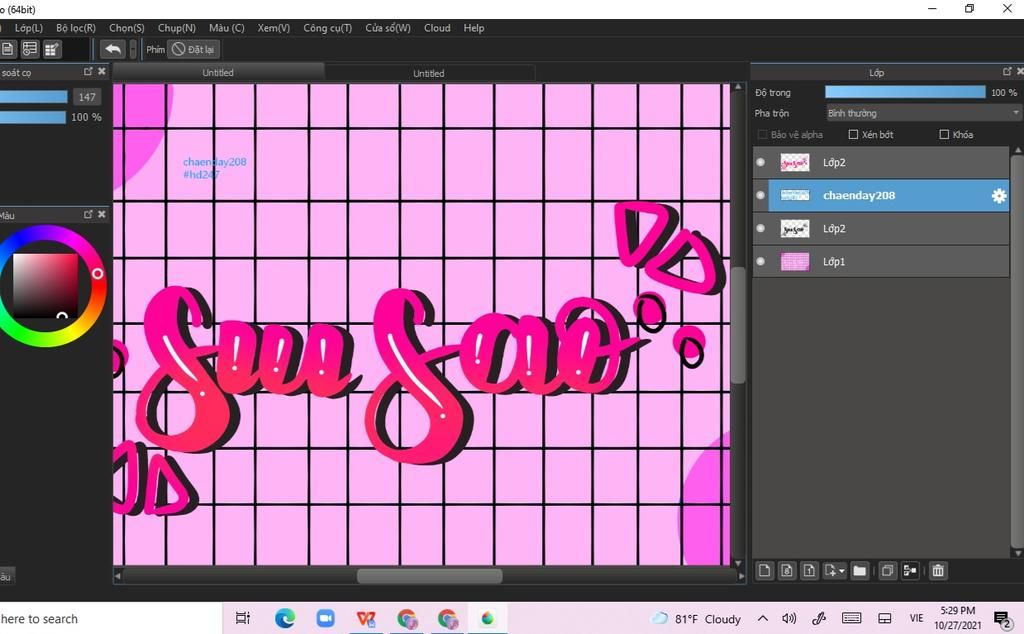
Task: Open the Chụp(N) snap menu
Action: click(176, 28)
